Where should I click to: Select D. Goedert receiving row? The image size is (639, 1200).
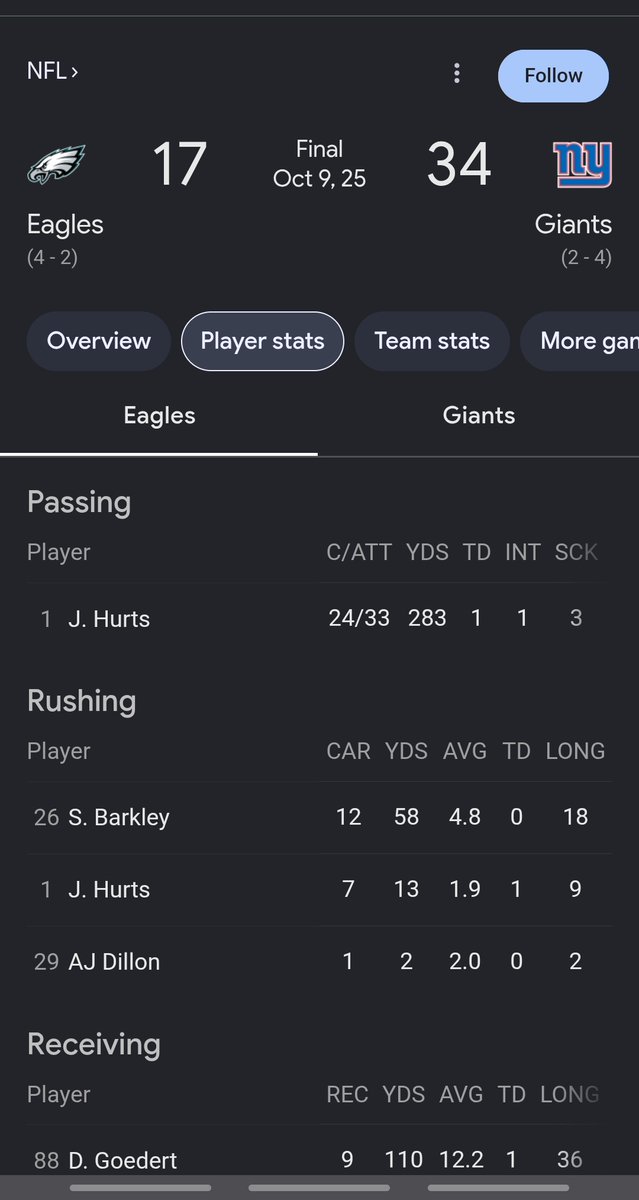pyautogui.click(x=319, y=1160)
